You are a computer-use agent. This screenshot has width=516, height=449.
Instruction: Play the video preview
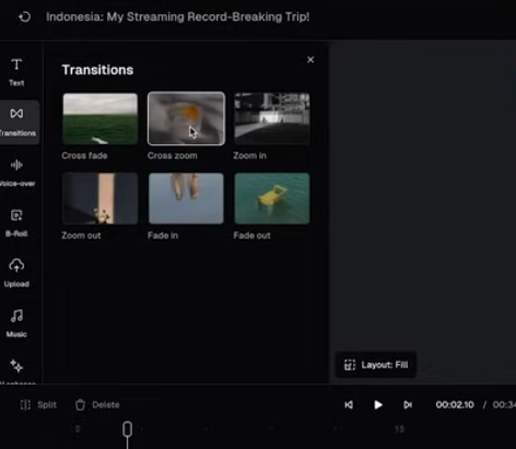click(378, 405)
